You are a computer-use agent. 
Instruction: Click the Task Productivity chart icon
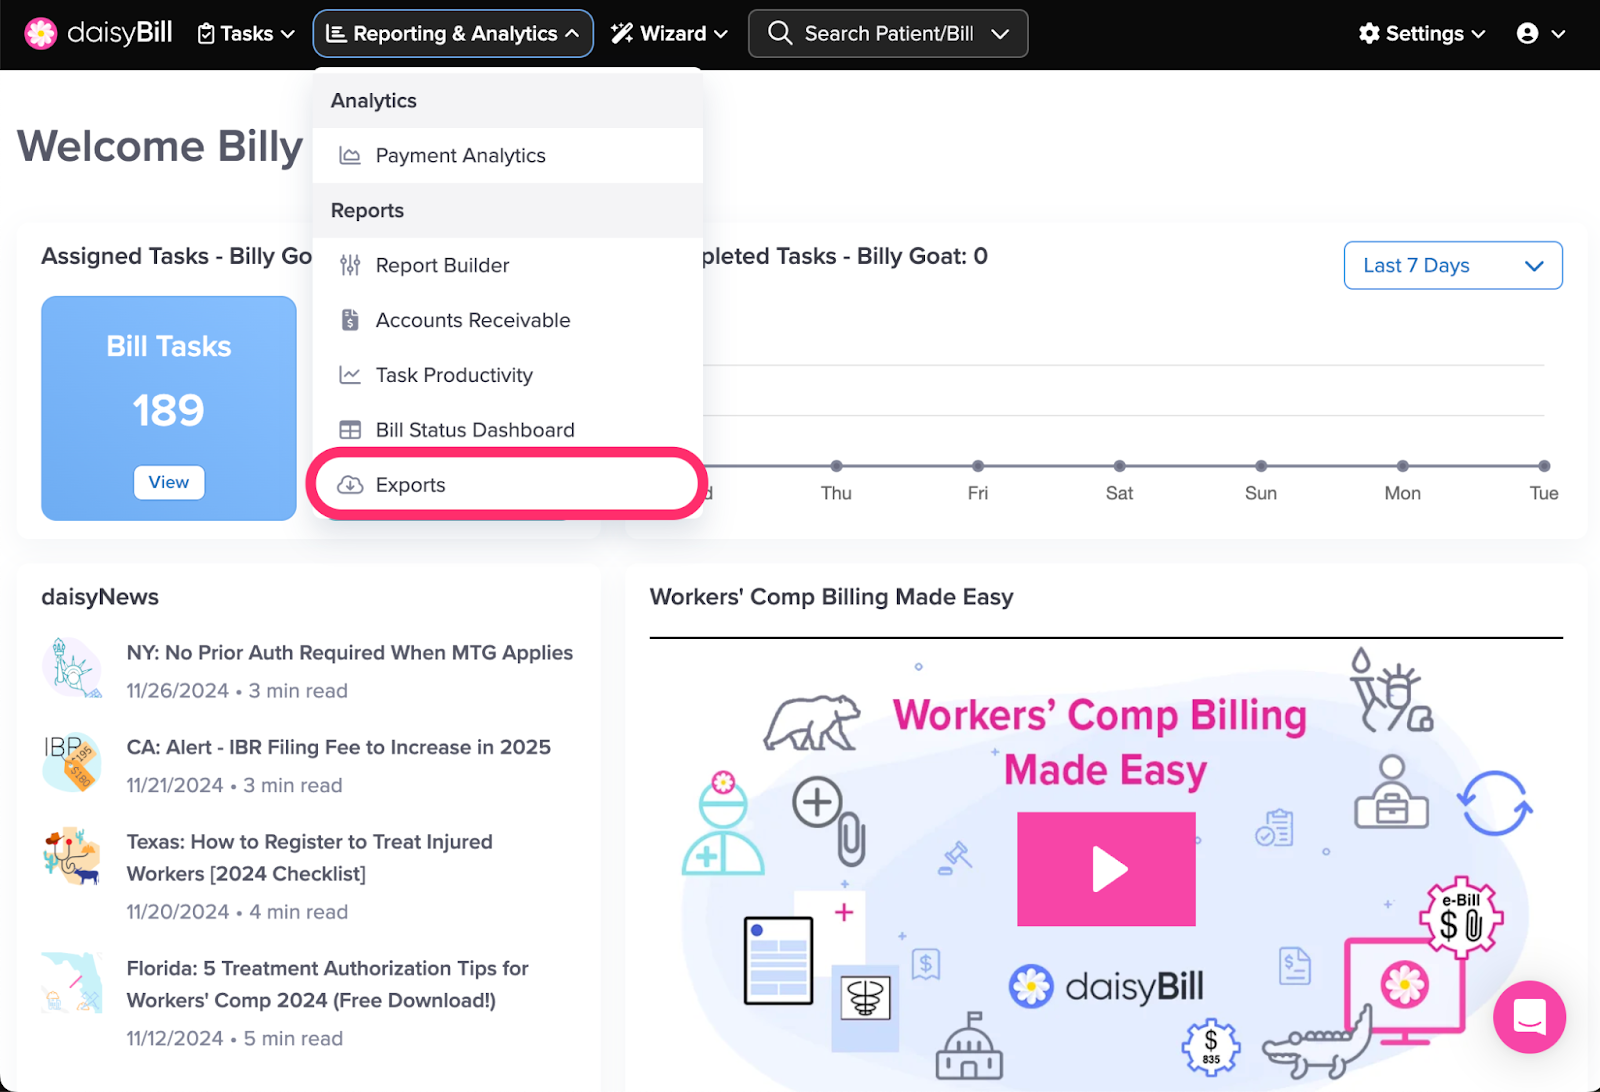tap(350, 375)
